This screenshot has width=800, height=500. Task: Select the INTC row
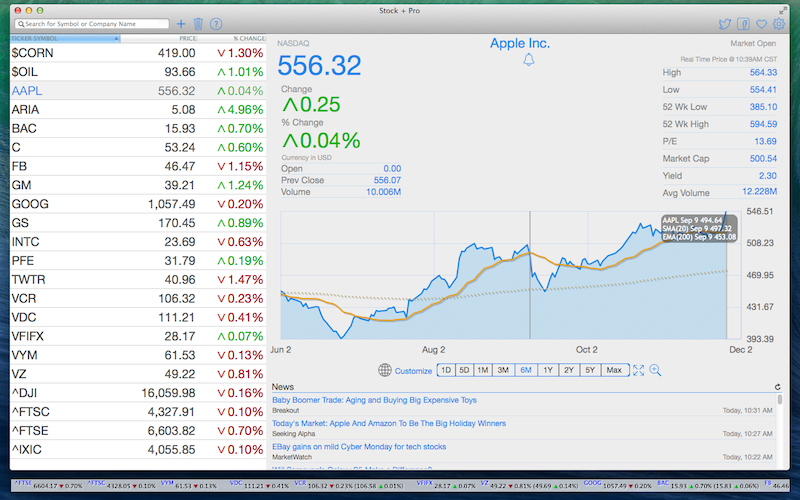[x=138, y=242]
